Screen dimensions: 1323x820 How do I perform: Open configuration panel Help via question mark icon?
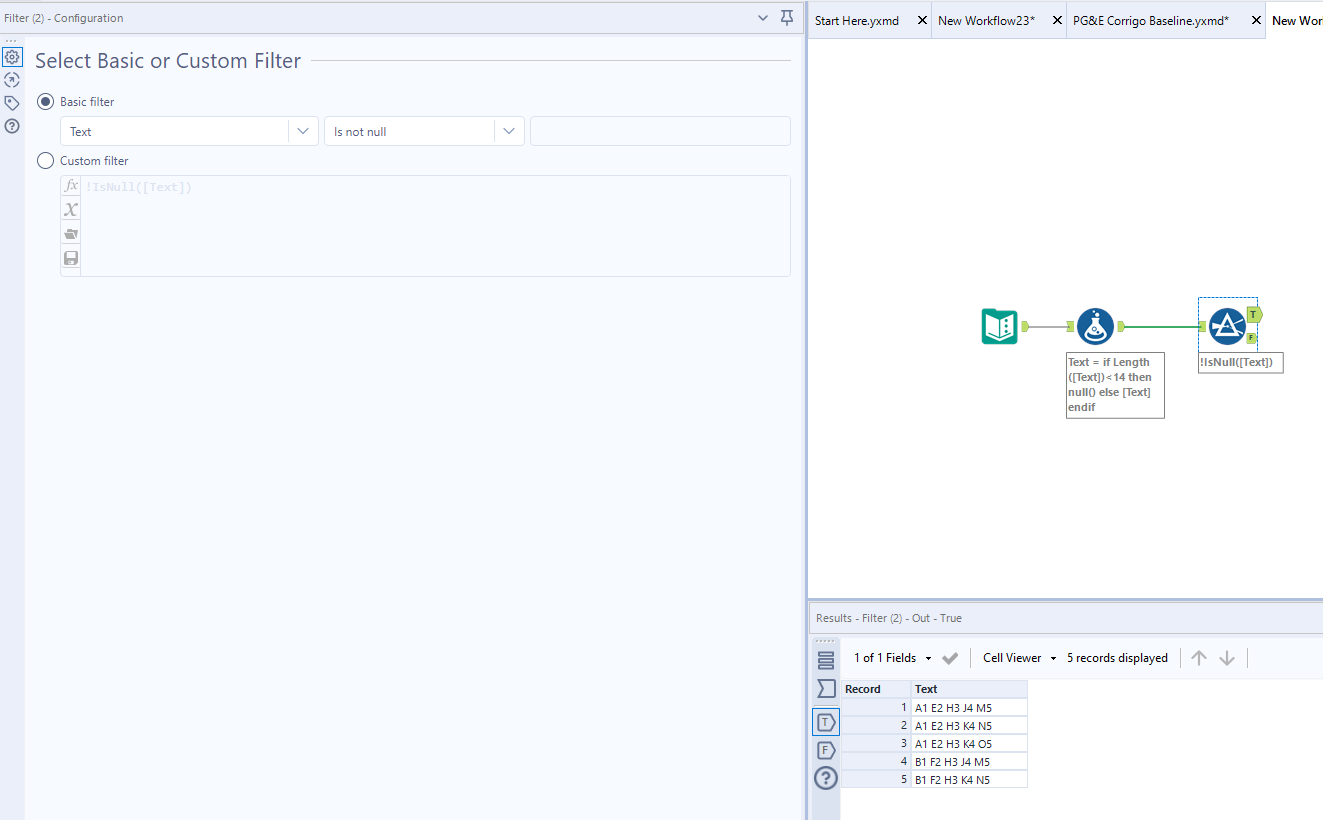(x=12, y=125)
